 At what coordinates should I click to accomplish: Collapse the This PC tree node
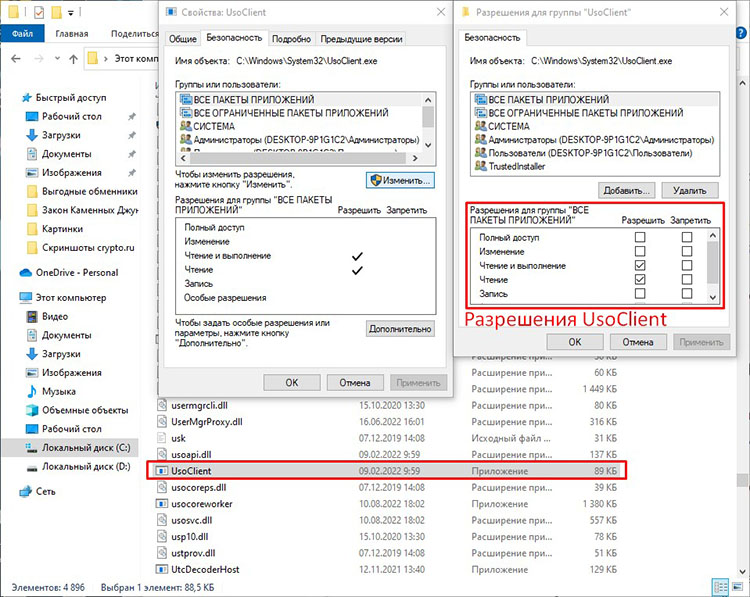12,297
